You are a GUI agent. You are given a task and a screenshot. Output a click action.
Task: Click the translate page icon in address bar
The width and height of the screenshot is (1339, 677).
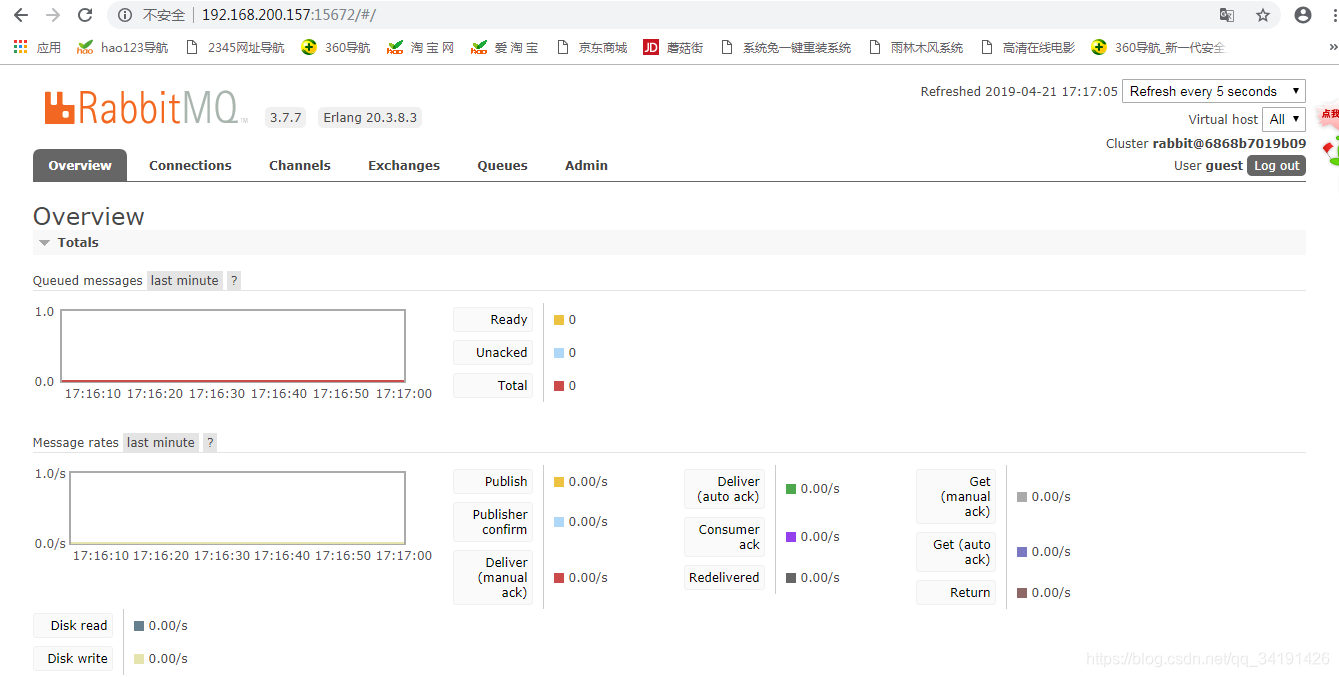pyautogui.click(x=1227, y=15)
